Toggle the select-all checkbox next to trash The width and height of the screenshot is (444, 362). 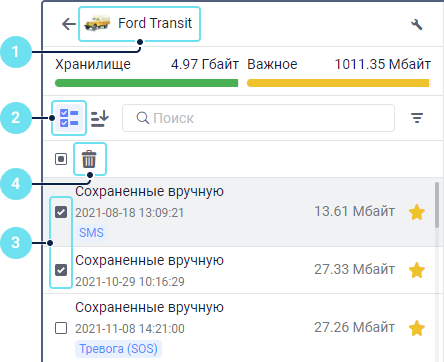61,159
